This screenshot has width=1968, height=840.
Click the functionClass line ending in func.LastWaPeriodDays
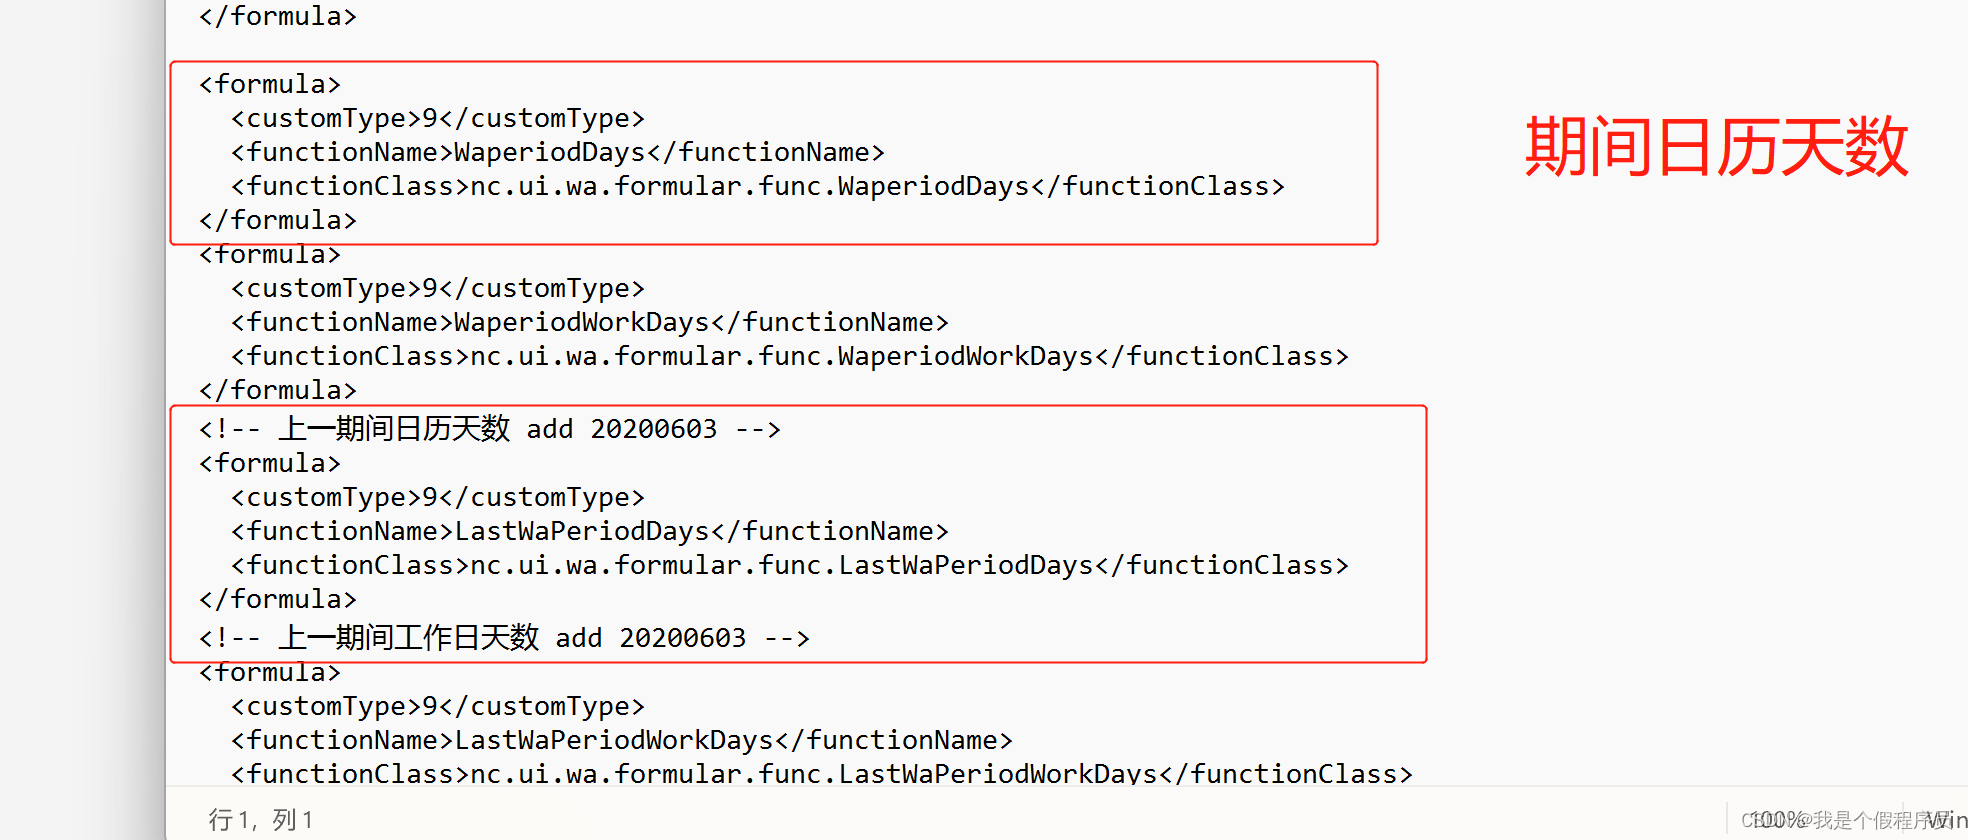(790, 565)
